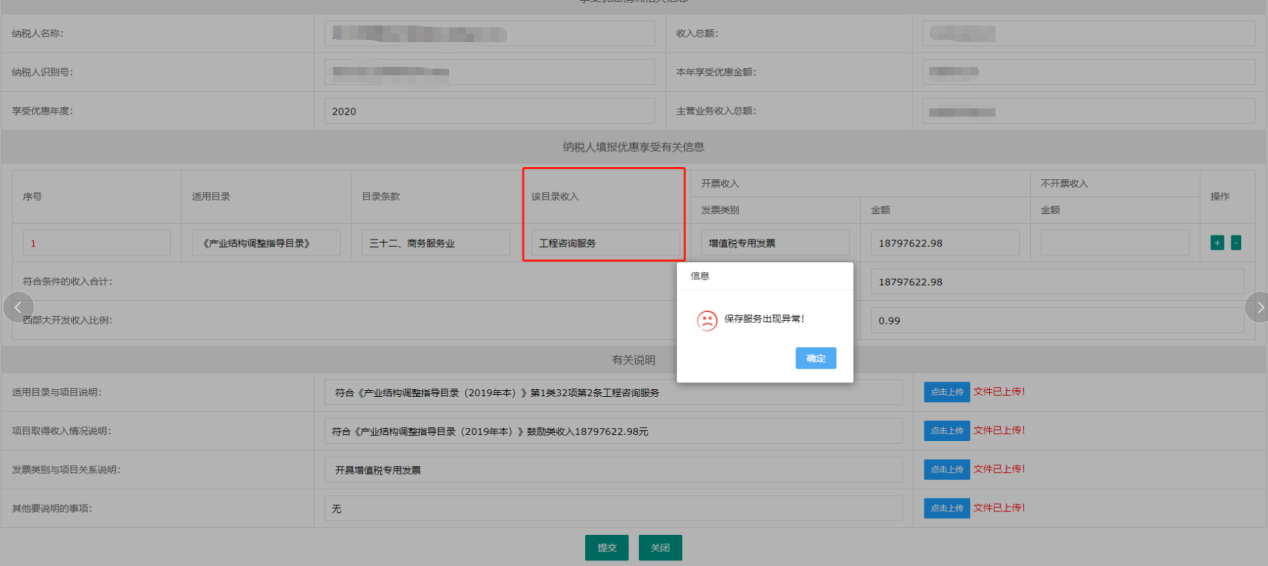This screenshot has height=566, width=1268.
Task: Upload file for 其他要说明的事项 row
Action: click(x=947, y=508)
